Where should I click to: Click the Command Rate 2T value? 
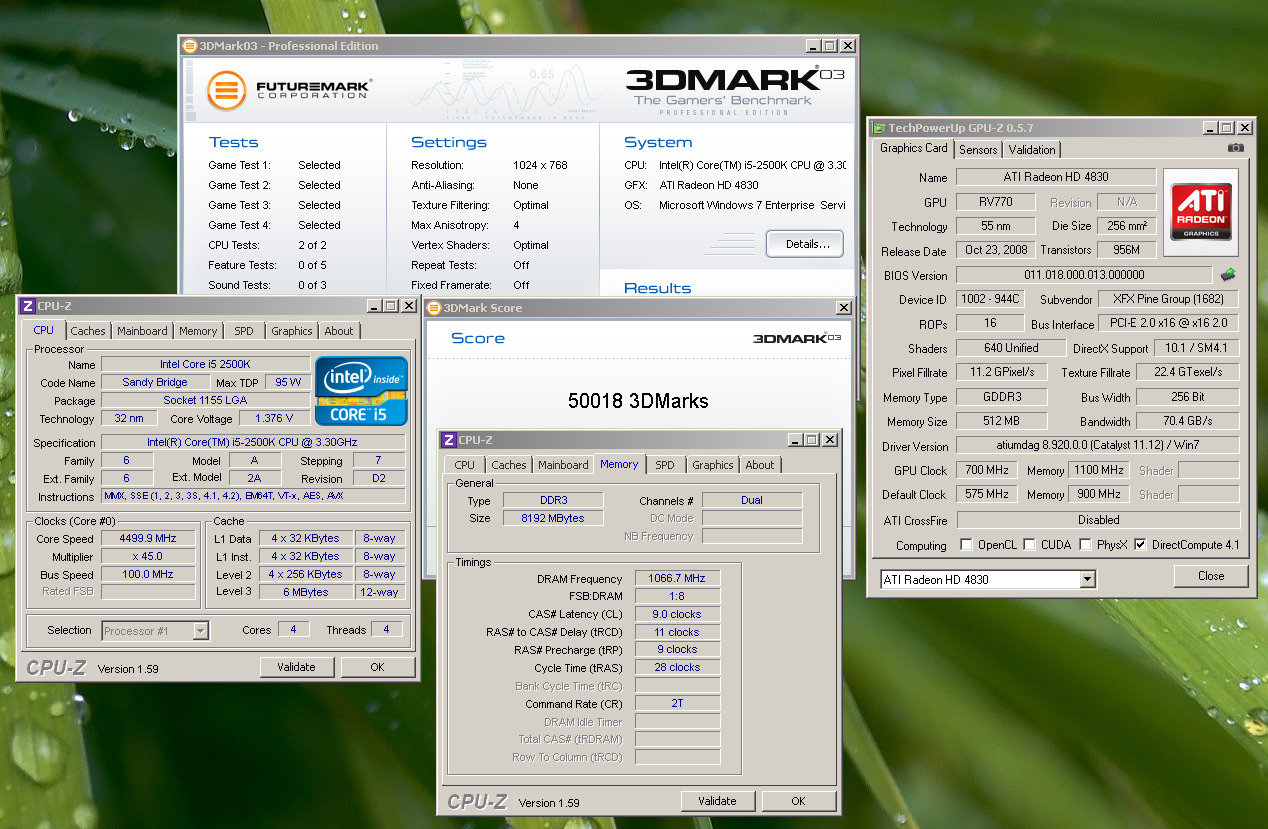[677, 703]
